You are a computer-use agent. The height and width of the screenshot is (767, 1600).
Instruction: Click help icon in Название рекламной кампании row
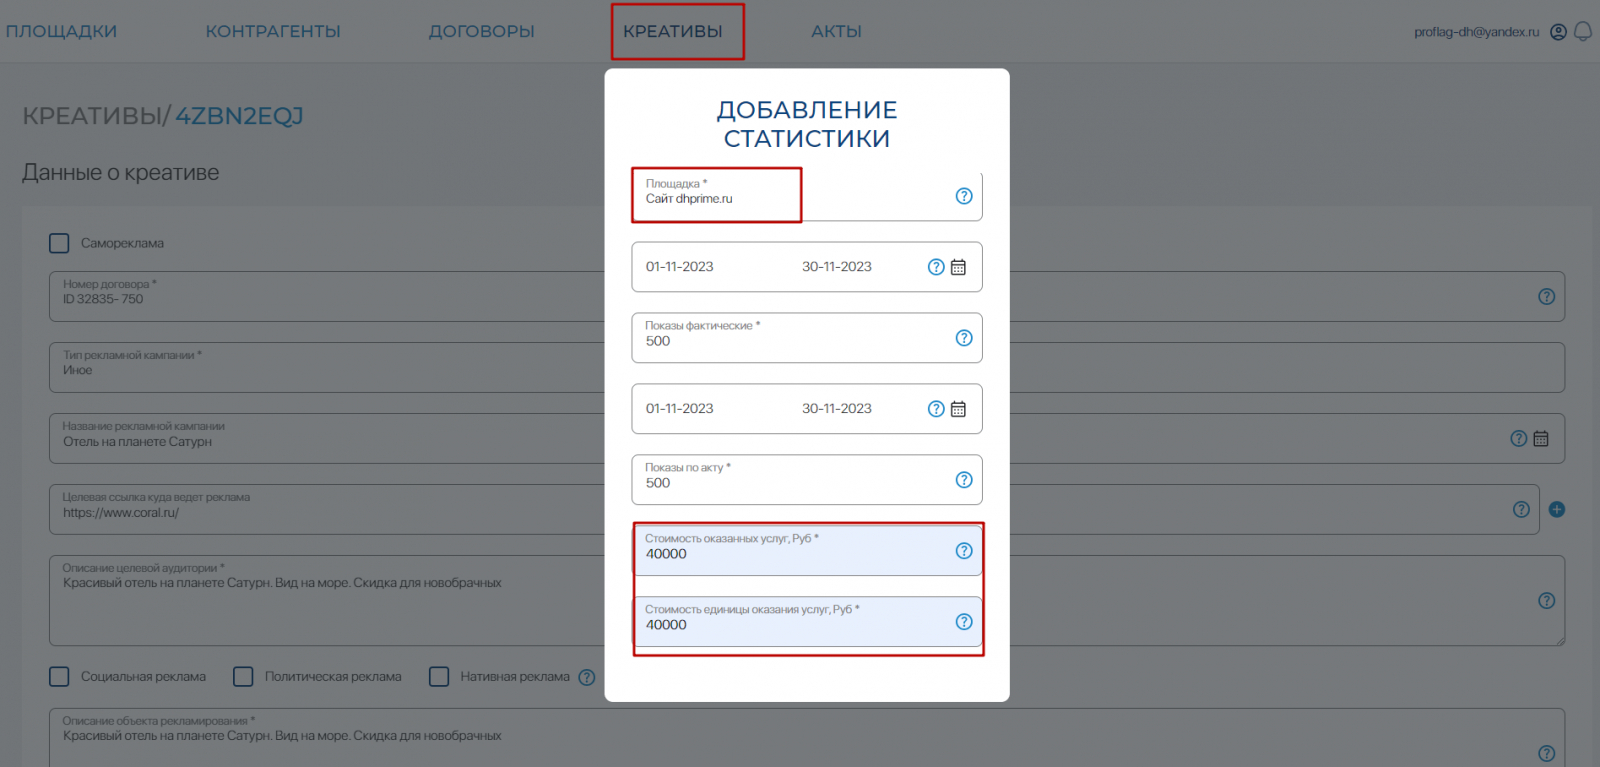tap(1519, 439)
